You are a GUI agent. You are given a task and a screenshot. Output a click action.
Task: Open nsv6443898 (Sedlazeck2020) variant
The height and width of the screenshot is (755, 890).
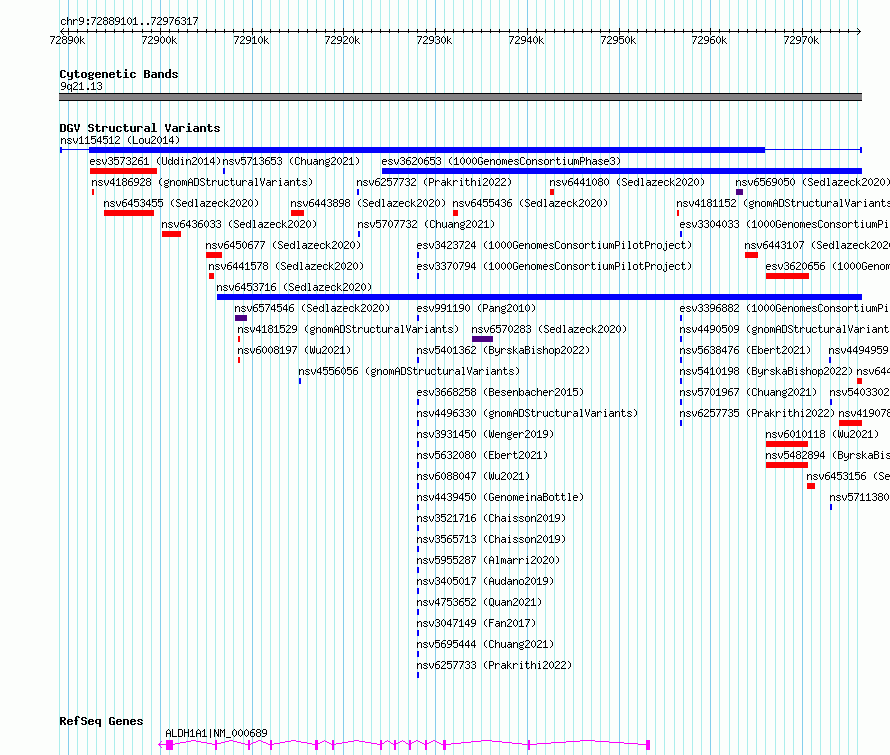pyautogui.click(x=368, y=203)
